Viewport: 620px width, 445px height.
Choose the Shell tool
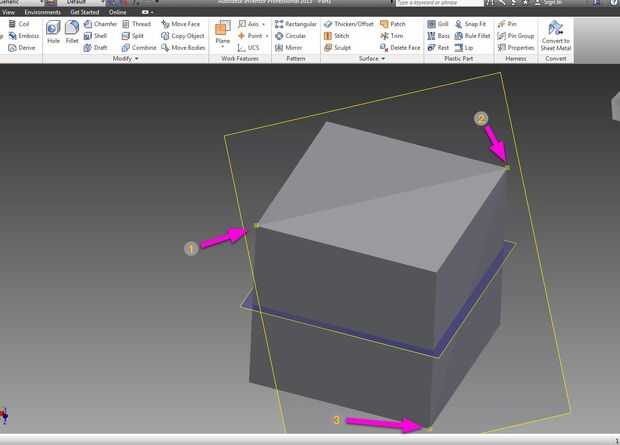pyautogui.click(x=95, y=36)
